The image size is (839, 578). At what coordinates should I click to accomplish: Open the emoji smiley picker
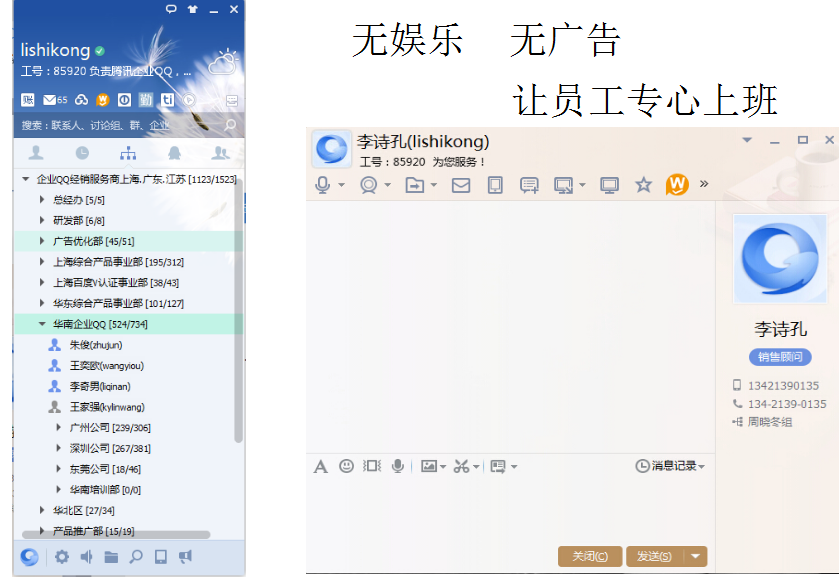click(346, 466)
